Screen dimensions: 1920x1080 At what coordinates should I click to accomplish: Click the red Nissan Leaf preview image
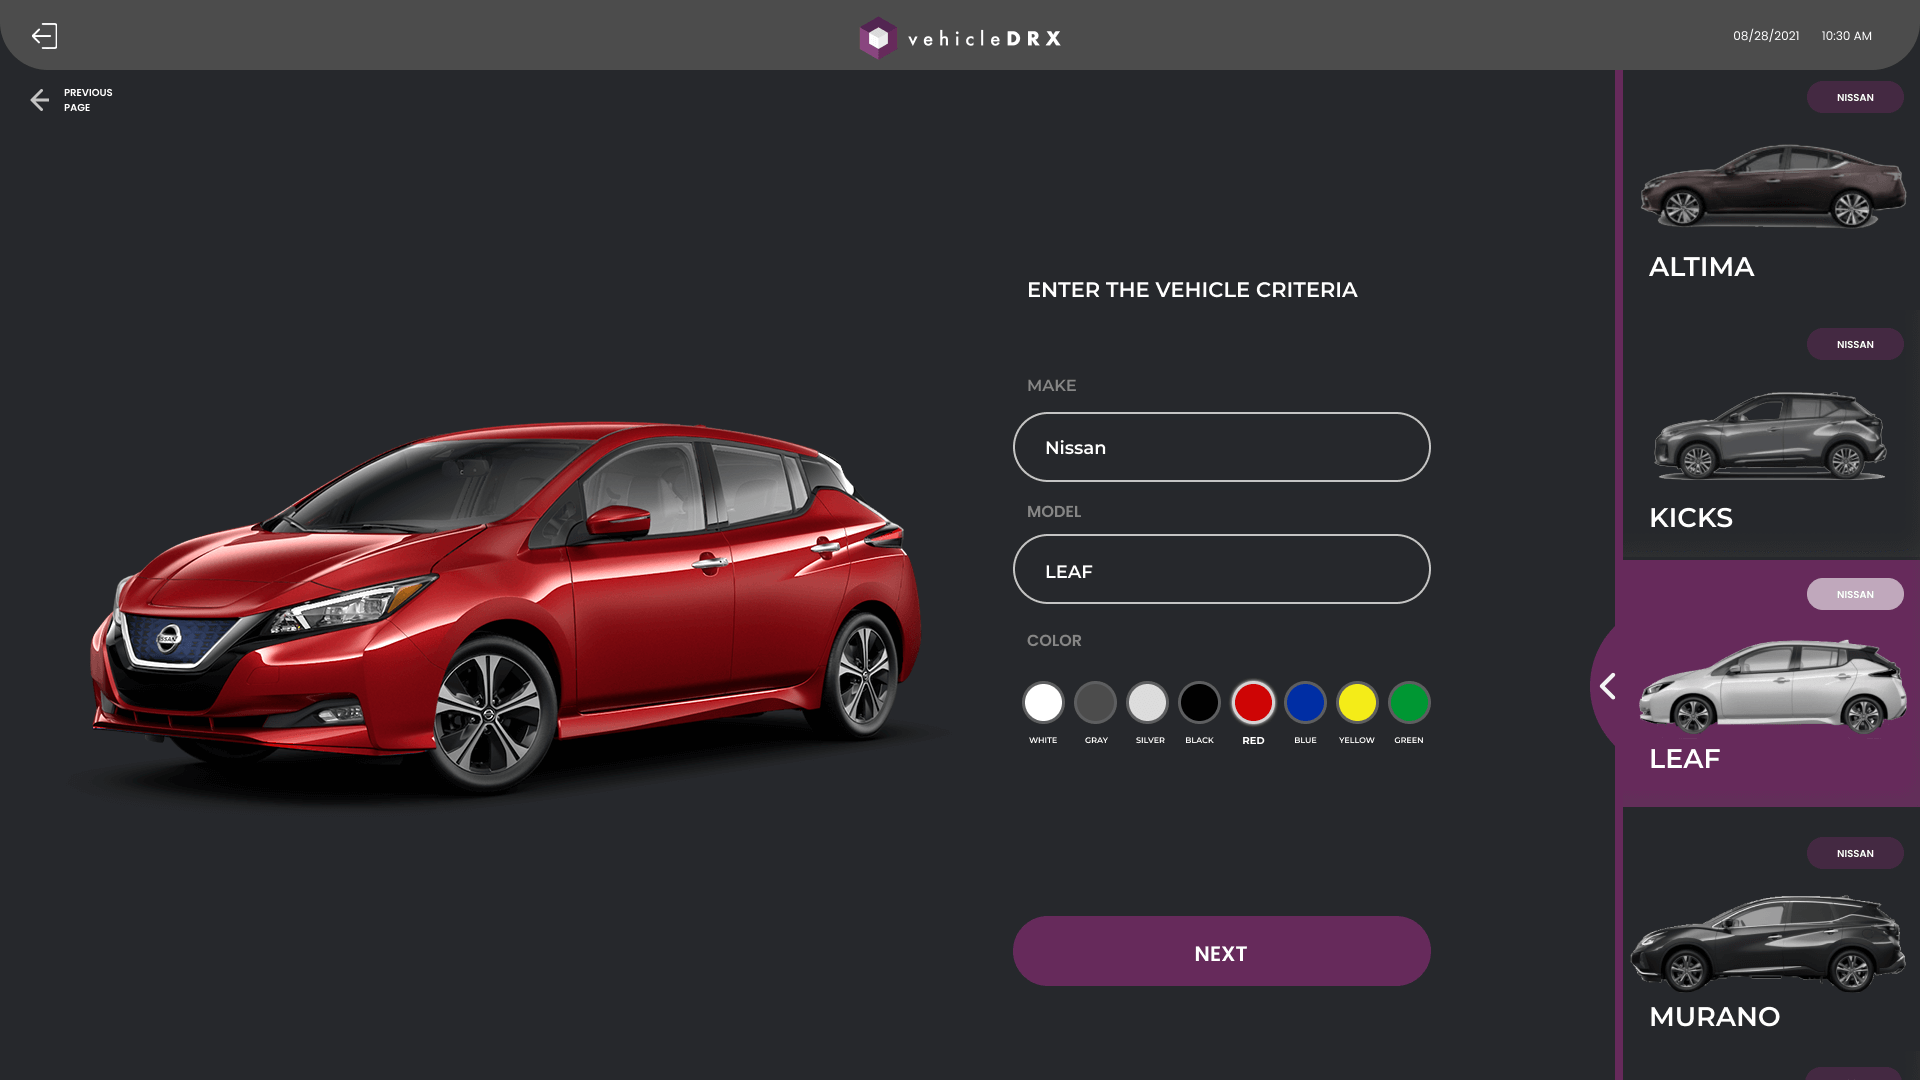coord(505,608)
